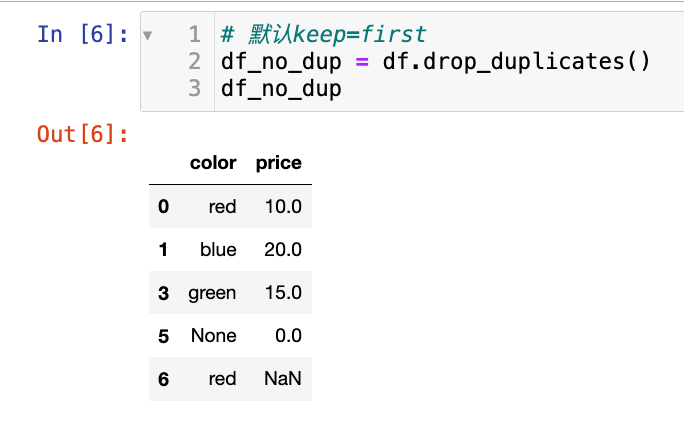Viewport: 684px width, 428px height.
Task: Click line number 1 in the gutter
Action: coord(194,35)
